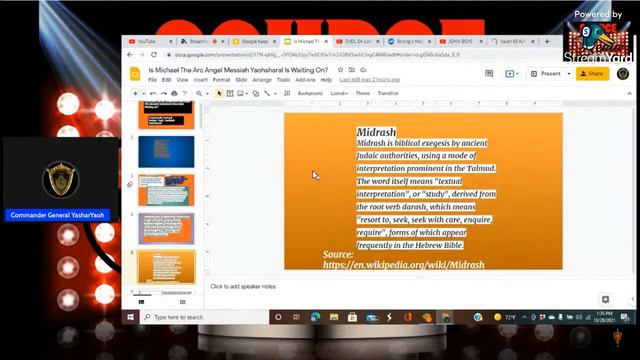Click the Present button
The height and width of the screenshot is (360, 640).
tap(546, 74)
